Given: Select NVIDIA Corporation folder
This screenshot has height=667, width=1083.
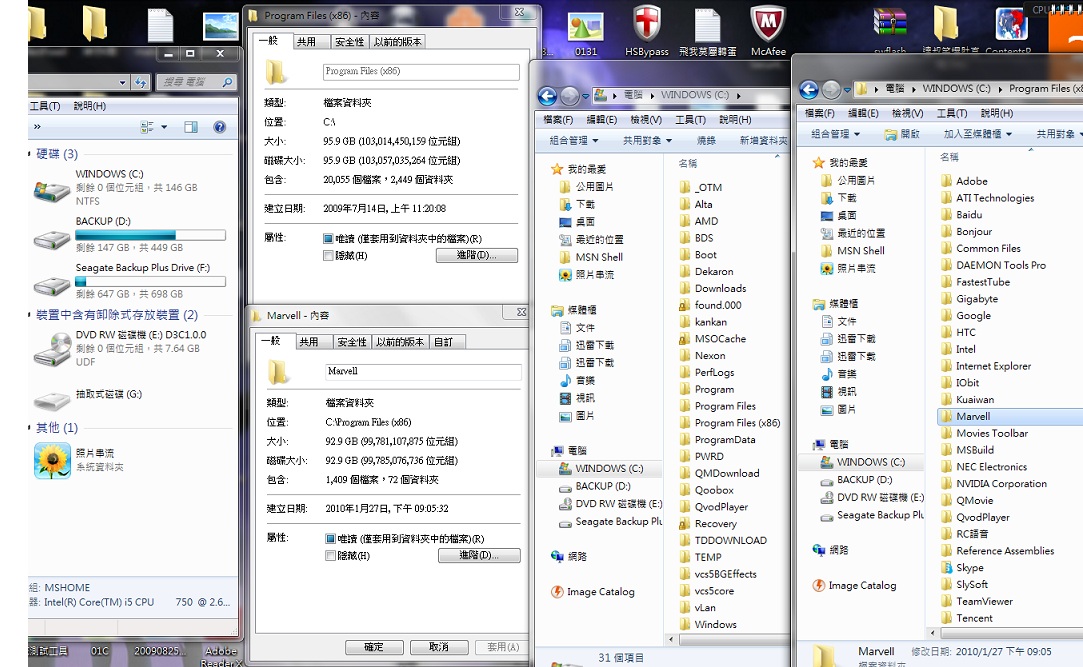Looking at the screenshot, I should pos(993,483).
